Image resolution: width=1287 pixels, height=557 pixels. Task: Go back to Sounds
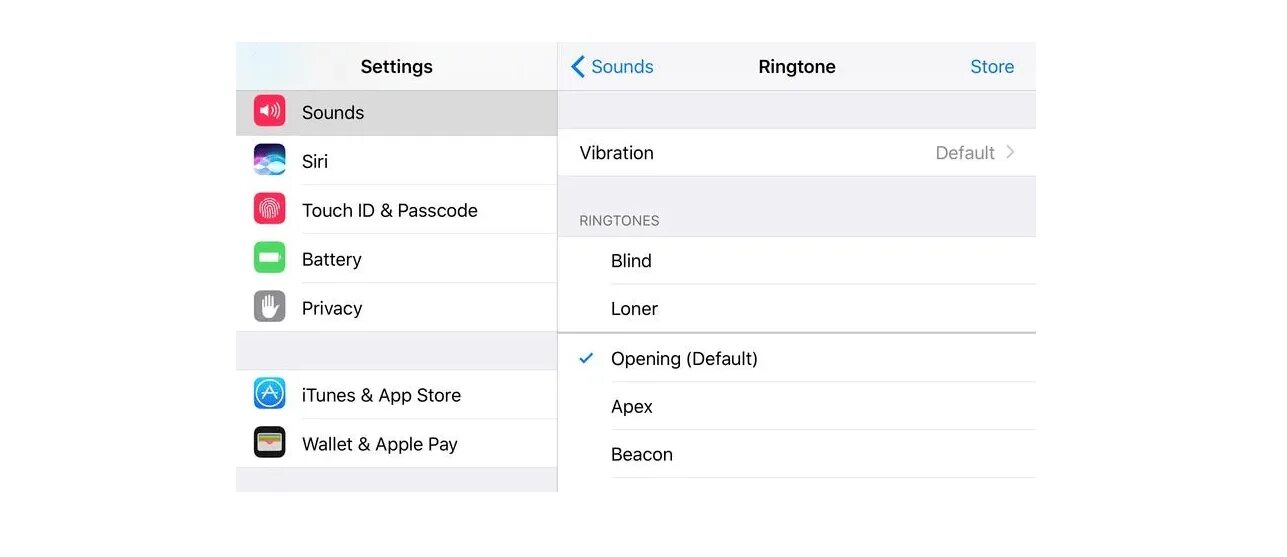tap(621, 67)
